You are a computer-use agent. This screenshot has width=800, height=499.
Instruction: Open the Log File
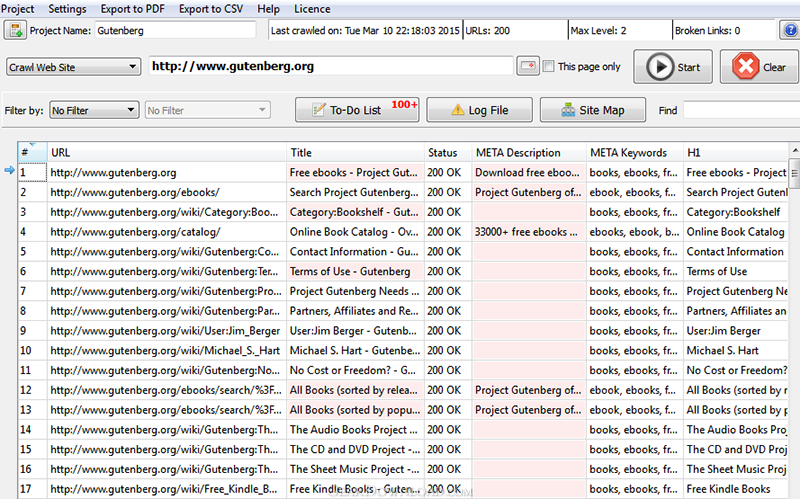(x=480, y=110)
